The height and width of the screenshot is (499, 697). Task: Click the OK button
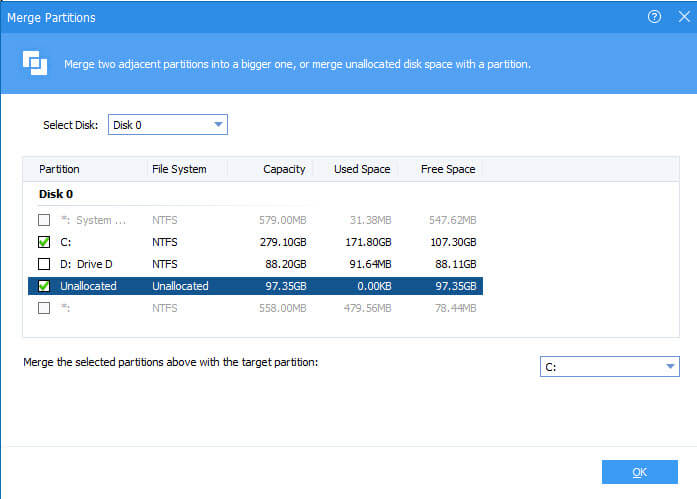tap(640, 472)
